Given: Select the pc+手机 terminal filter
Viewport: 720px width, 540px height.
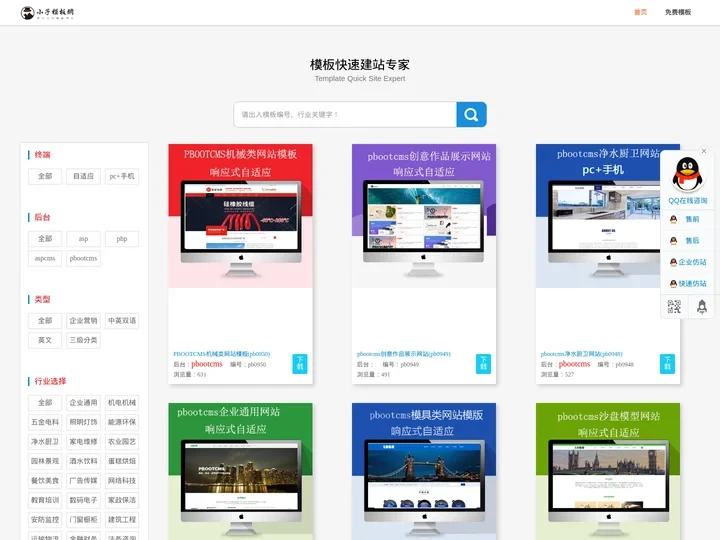Looking at the screenshot, I should [122, 176].
